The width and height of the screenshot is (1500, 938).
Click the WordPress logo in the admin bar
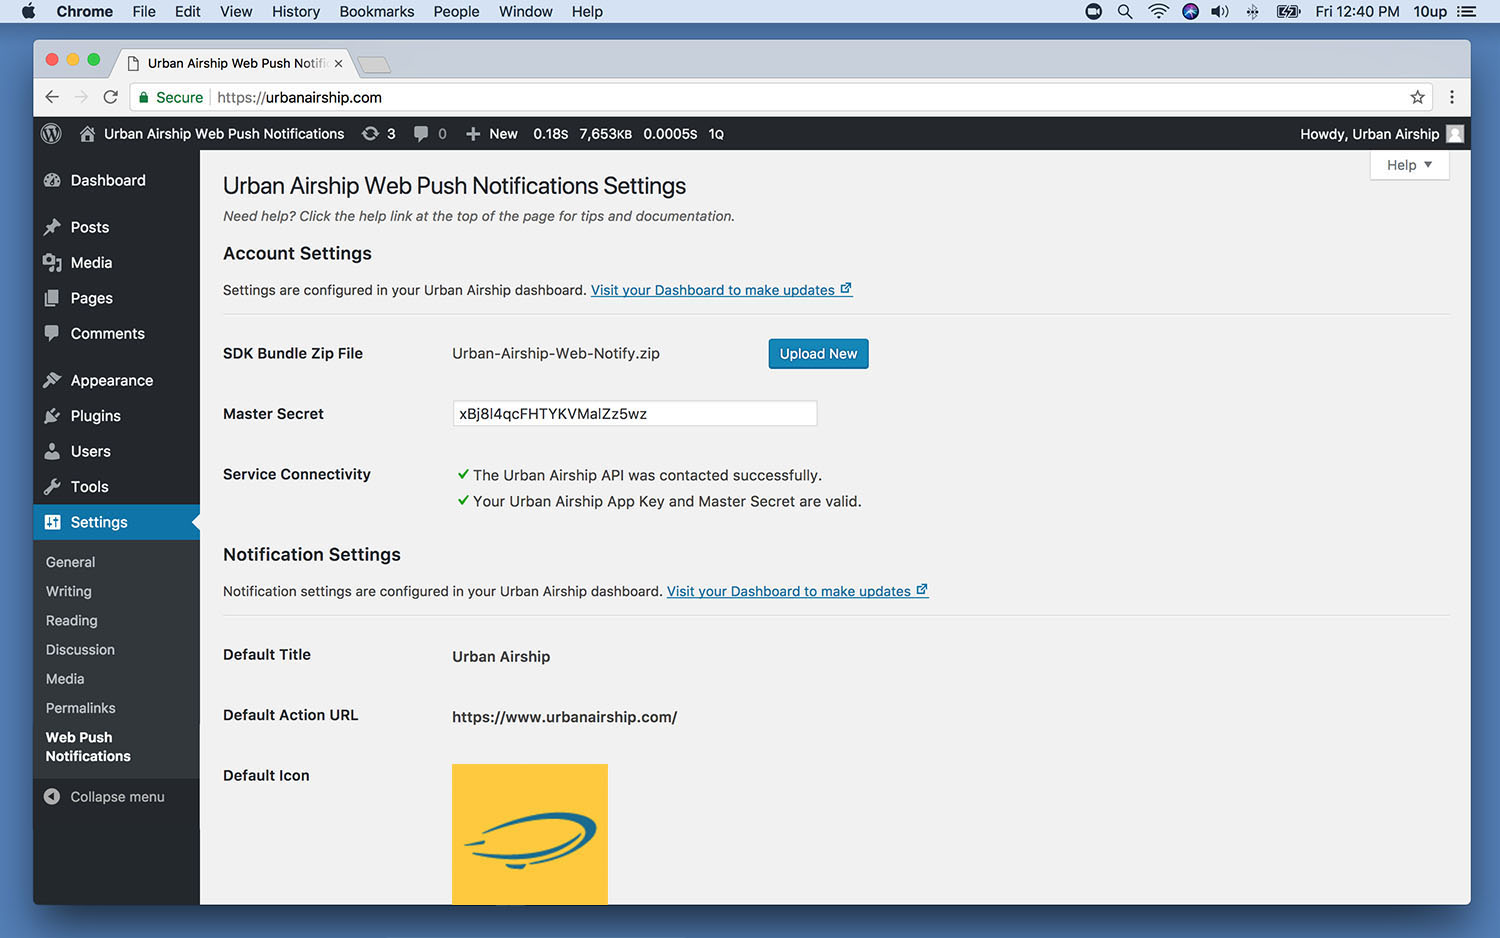pos(50,133)
